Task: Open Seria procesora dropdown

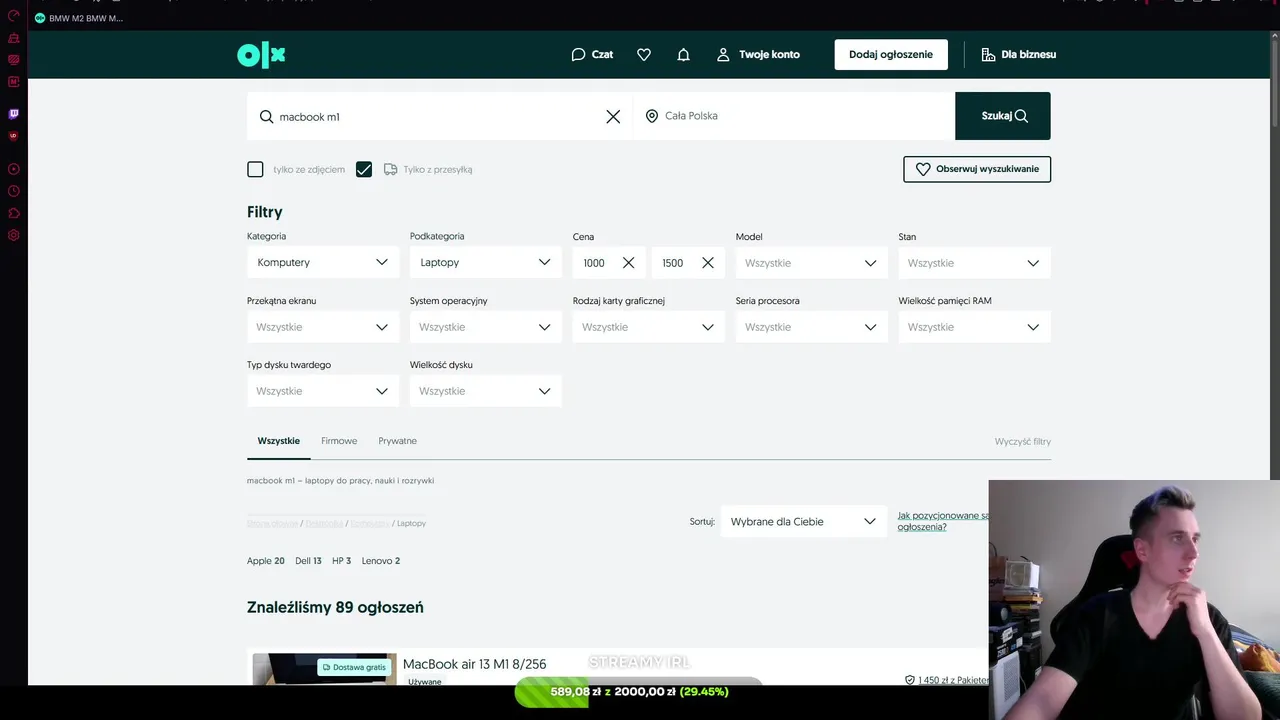Action: 811,327
